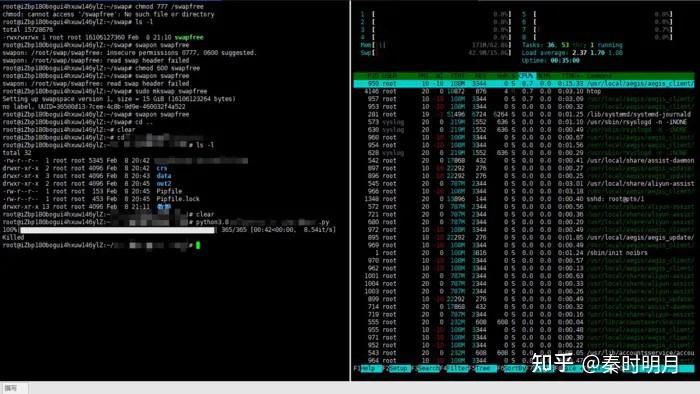Open htop Setup from the function bar
Viewport: 700px width, 394px height.
pyautogui.click(x=400, y=369)
